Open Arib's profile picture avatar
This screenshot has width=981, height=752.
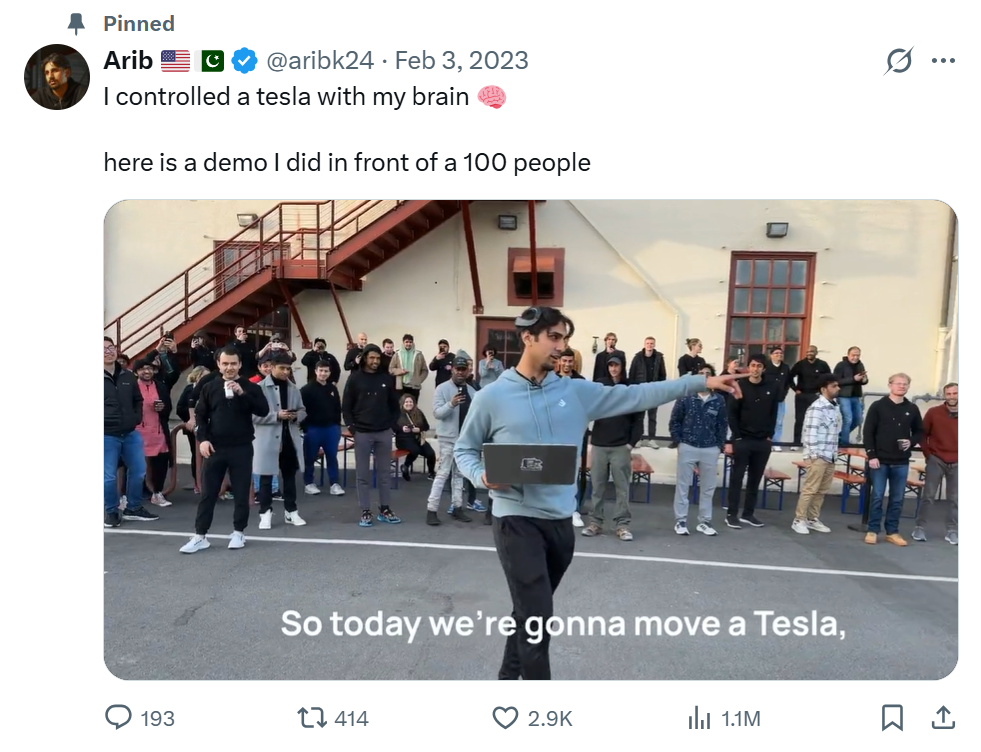point(57,77)
